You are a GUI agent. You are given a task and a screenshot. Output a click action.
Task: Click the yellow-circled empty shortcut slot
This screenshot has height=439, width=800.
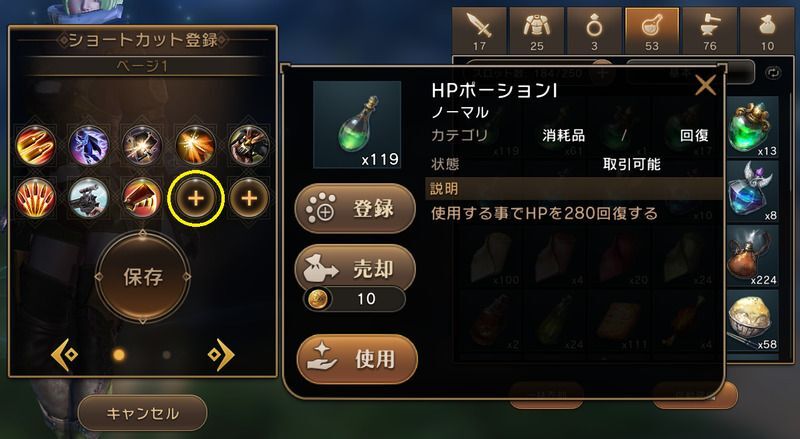(x=196, y=198)
